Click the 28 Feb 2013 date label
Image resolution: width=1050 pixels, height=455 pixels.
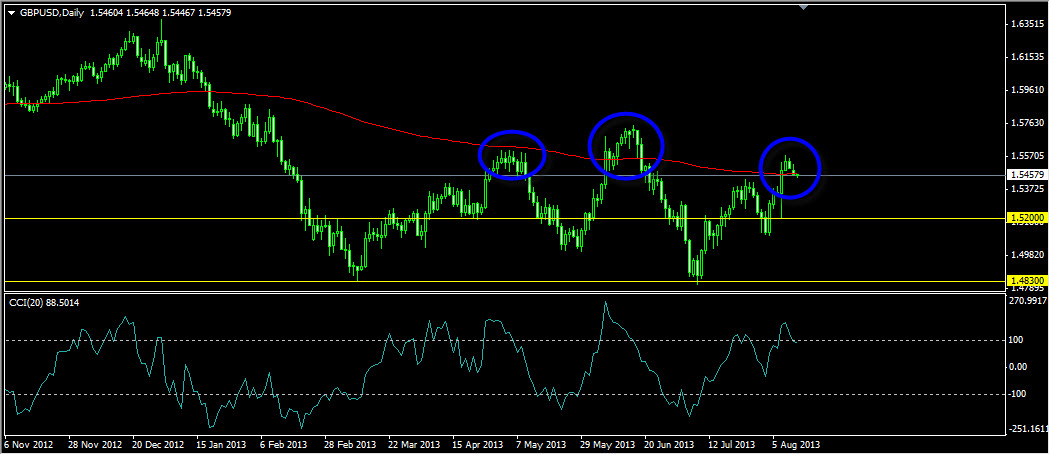coord(349,444)
